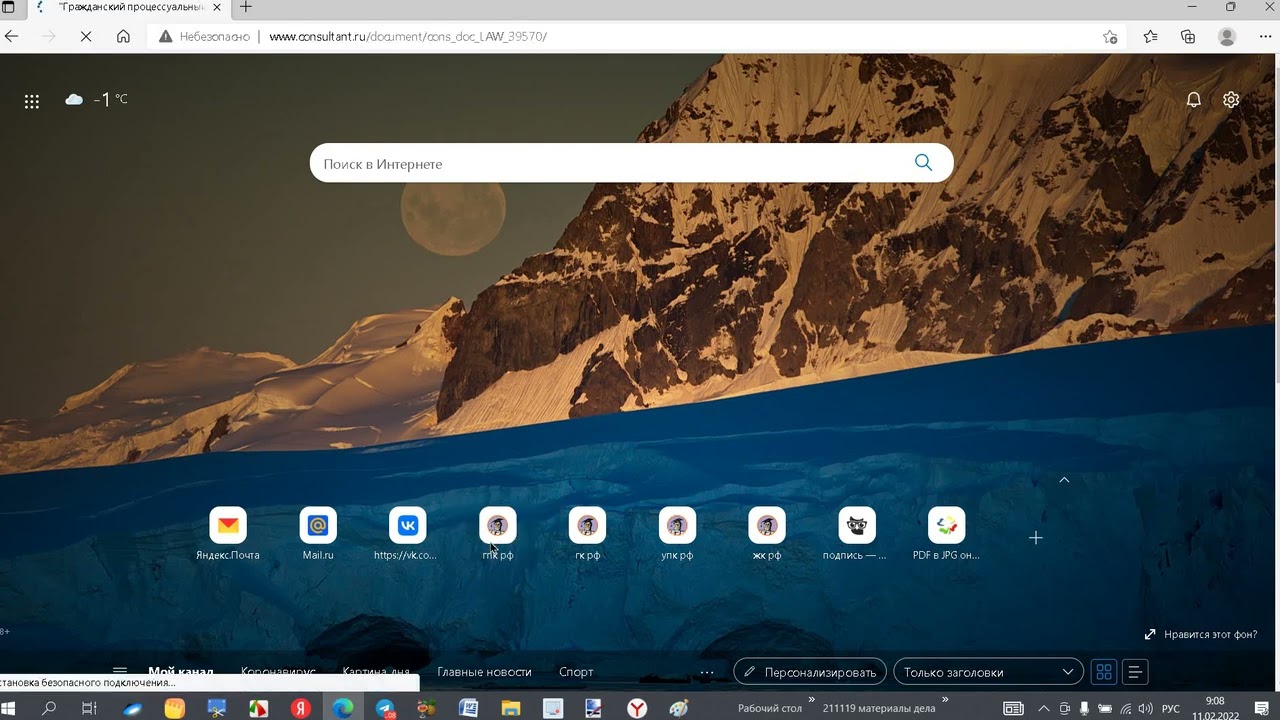Open the tab actions menu icon

coord(8,7)
